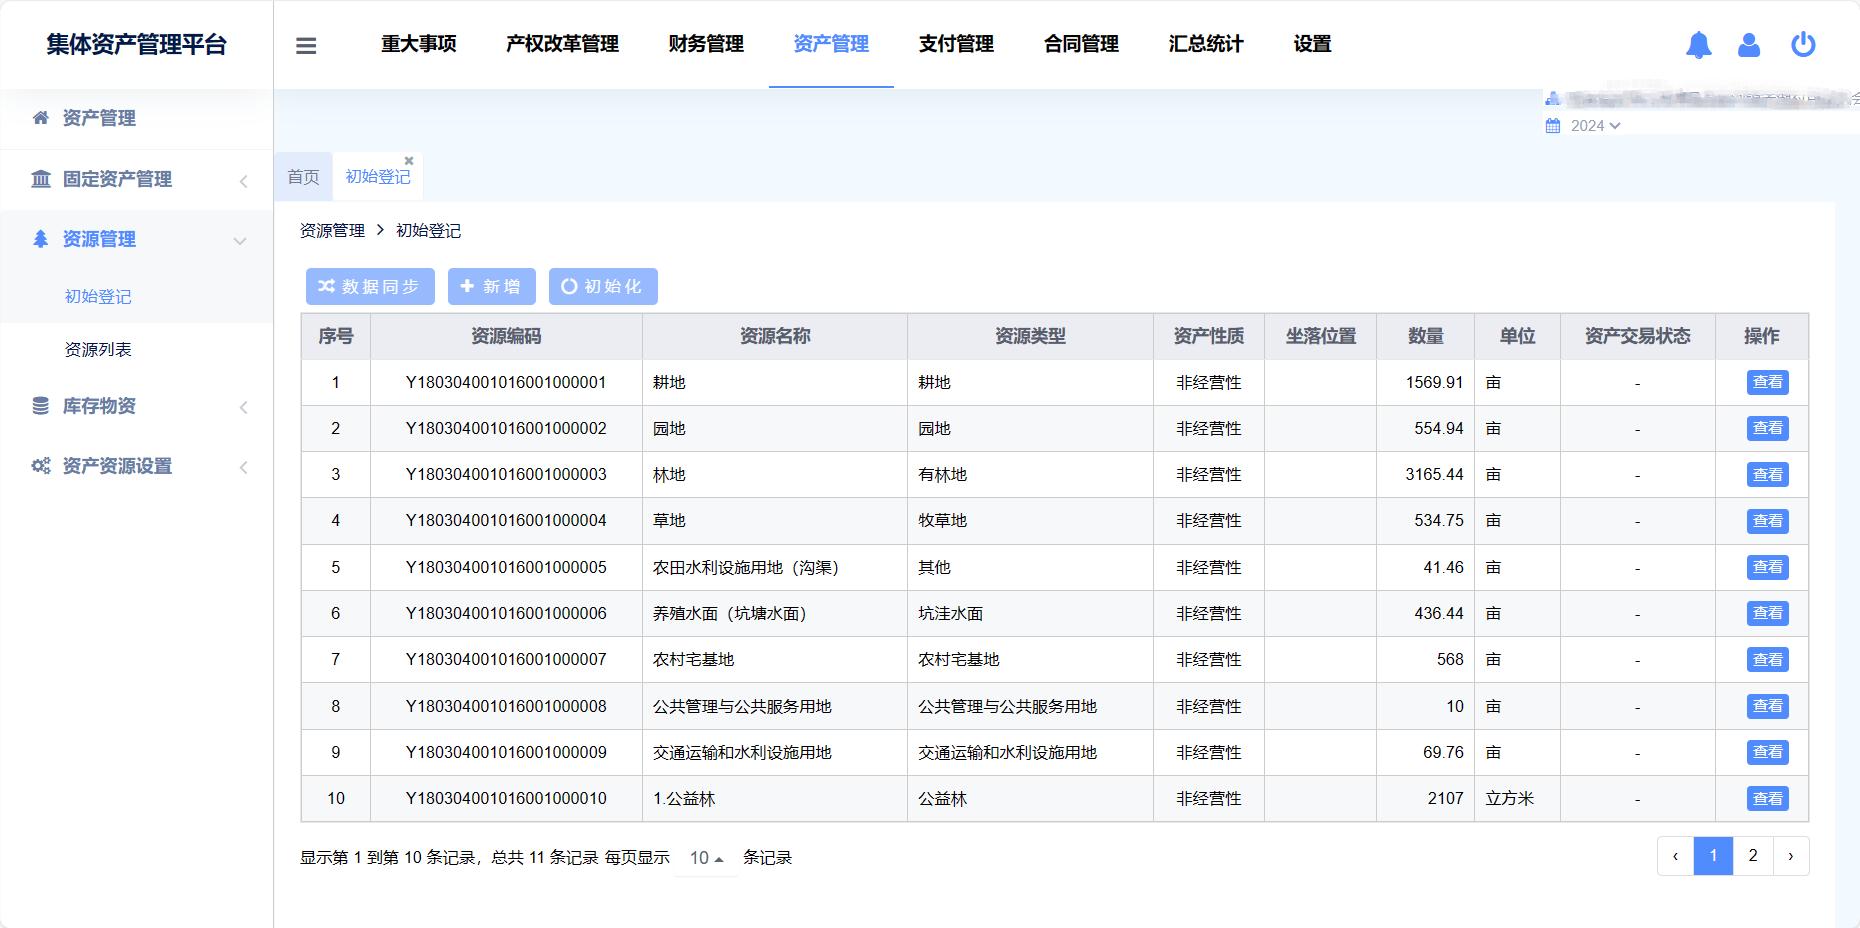Switch to the 财务管理 top menu
Screen dimensions: 1860x928
click(x=706, y=44)
